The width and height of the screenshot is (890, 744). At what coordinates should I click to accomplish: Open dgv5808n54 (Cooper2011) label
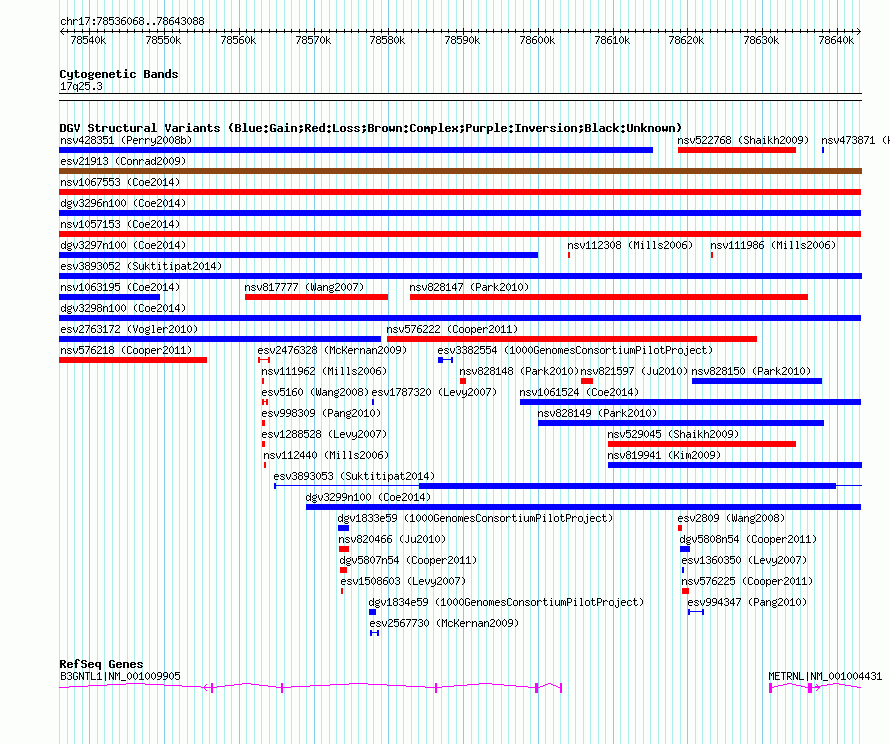tap(748, 539)
